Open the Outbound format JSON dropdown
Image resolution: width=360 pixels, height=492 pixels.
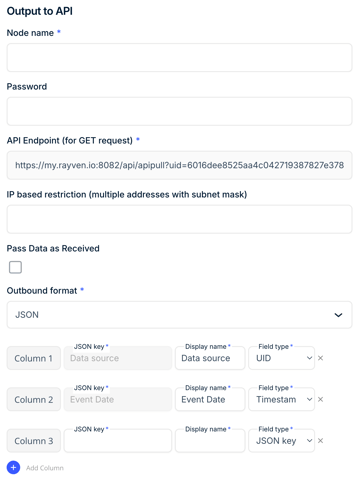[179, 315]
